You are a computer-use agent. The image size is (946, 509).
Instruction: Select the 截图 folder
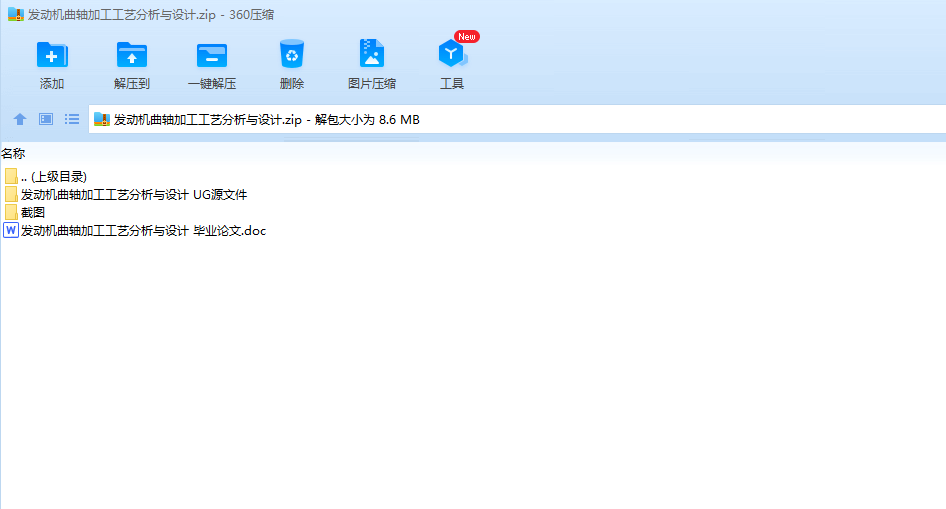[24, 212]
